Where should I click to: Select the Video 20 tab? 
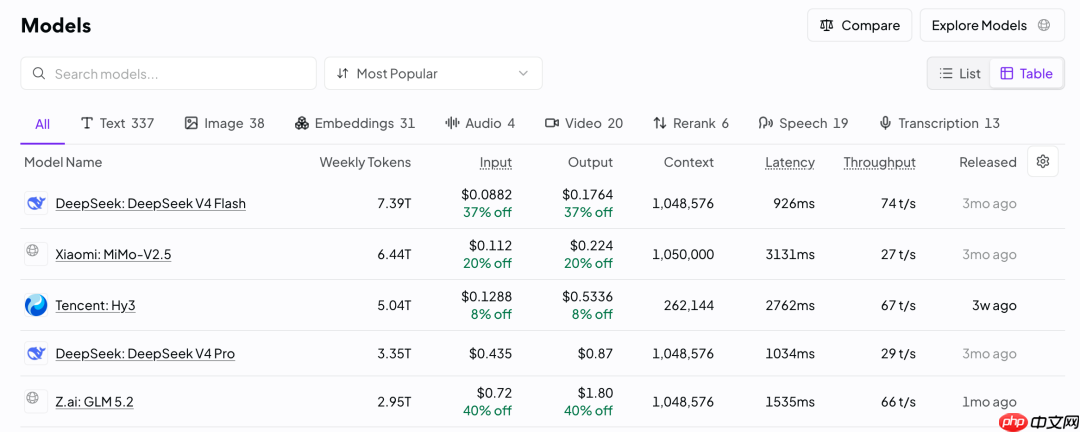coord(584,123)
